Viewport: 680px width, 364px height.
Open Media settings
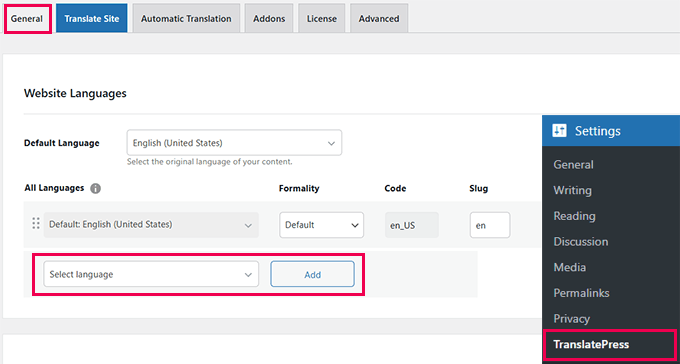click(569, 267)
